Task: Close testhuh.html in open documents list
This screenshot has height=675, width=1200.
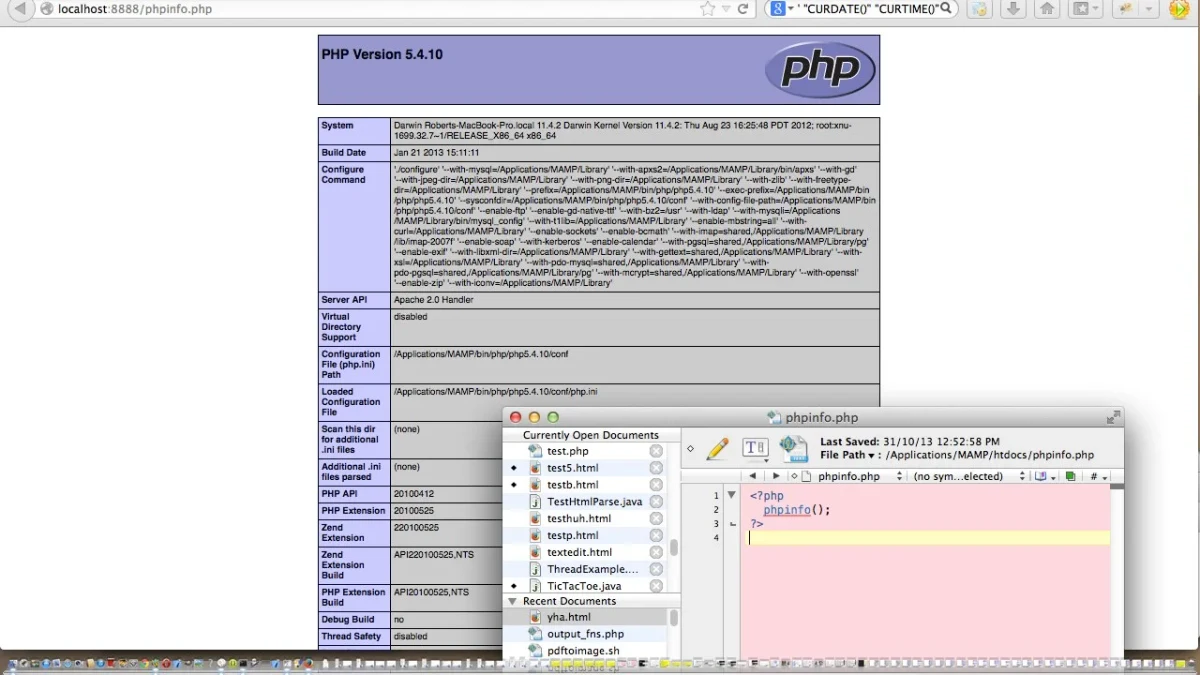Action: point(656,518)
